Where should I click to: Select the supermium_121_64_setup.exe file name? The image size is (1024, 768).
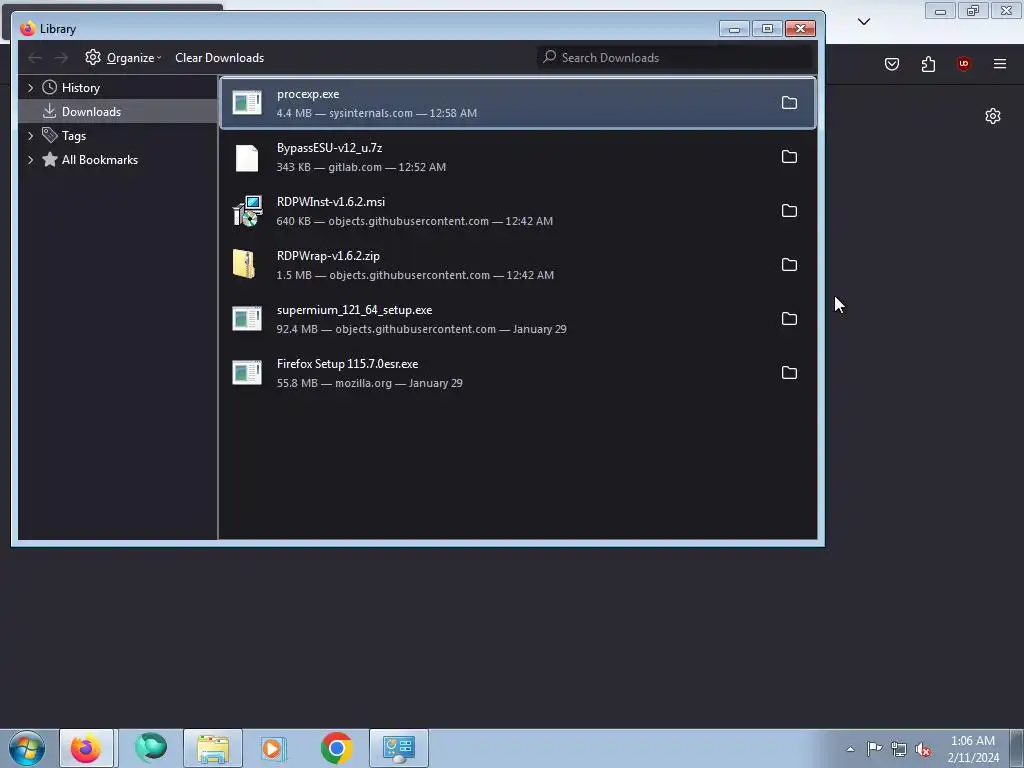click(354, 310)
